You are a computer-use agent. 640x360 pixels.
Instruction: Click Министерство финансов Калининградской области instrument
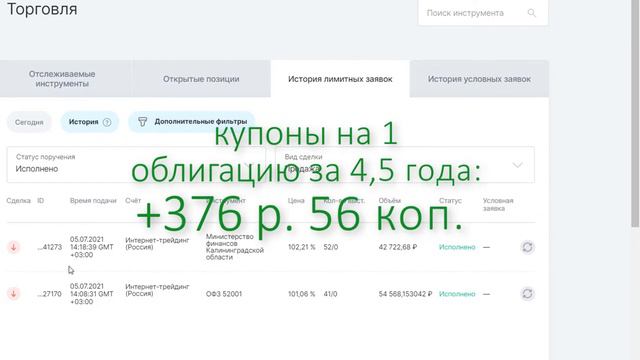235,247
